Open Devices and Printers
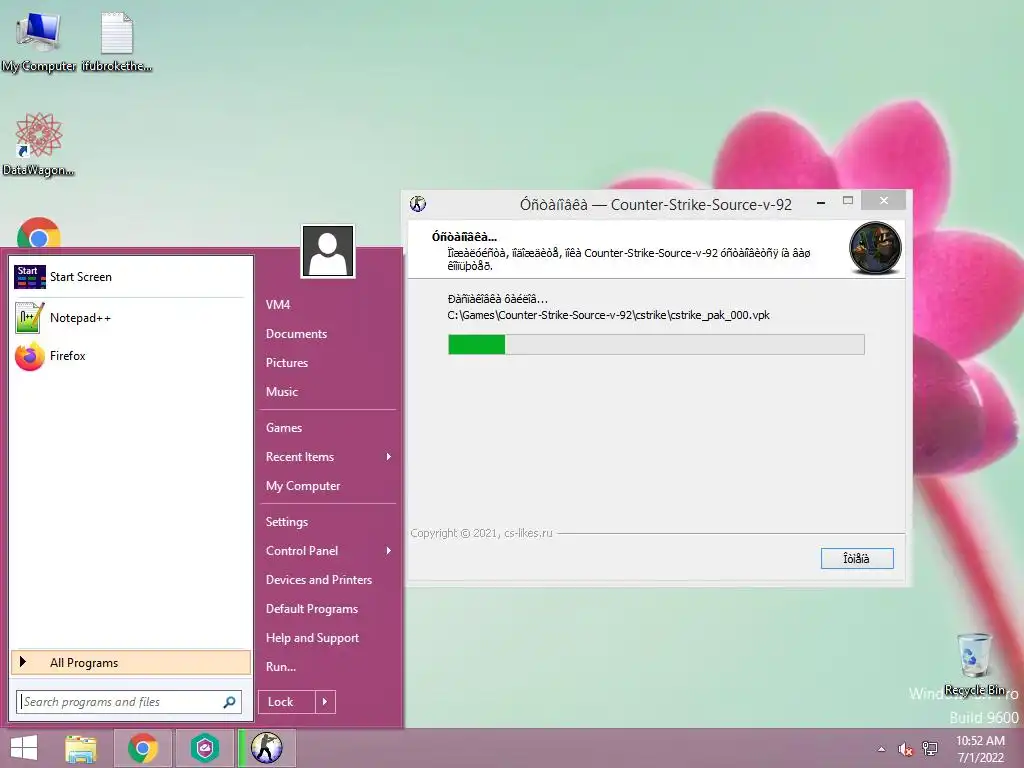 click(x=319, y=580)
